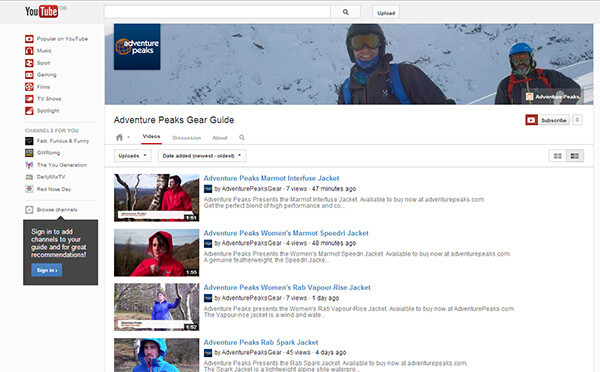Click the channel search magnifier icon
Image resolution: width=600 pixels, height=372 pixels.
(242, 137)
